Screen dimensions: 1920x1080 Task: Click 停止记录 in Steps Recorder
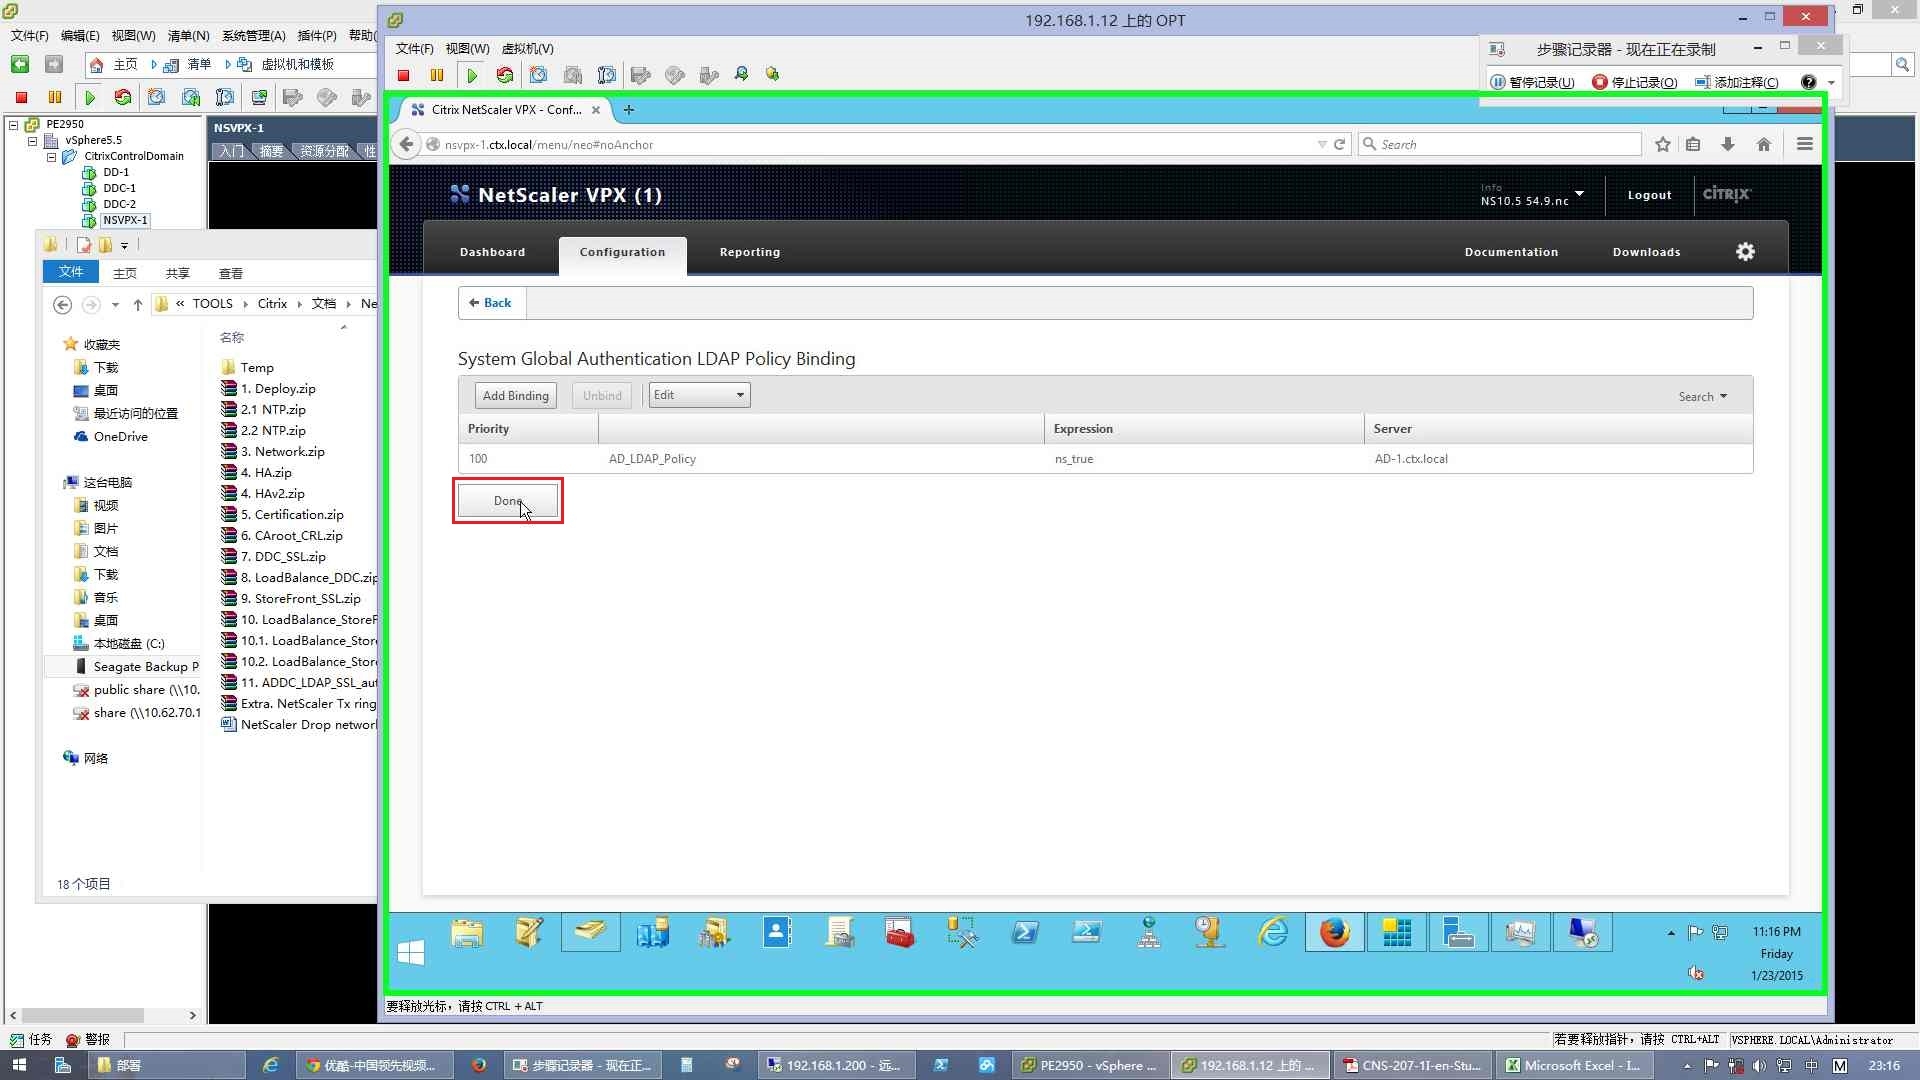point(1635,82)
